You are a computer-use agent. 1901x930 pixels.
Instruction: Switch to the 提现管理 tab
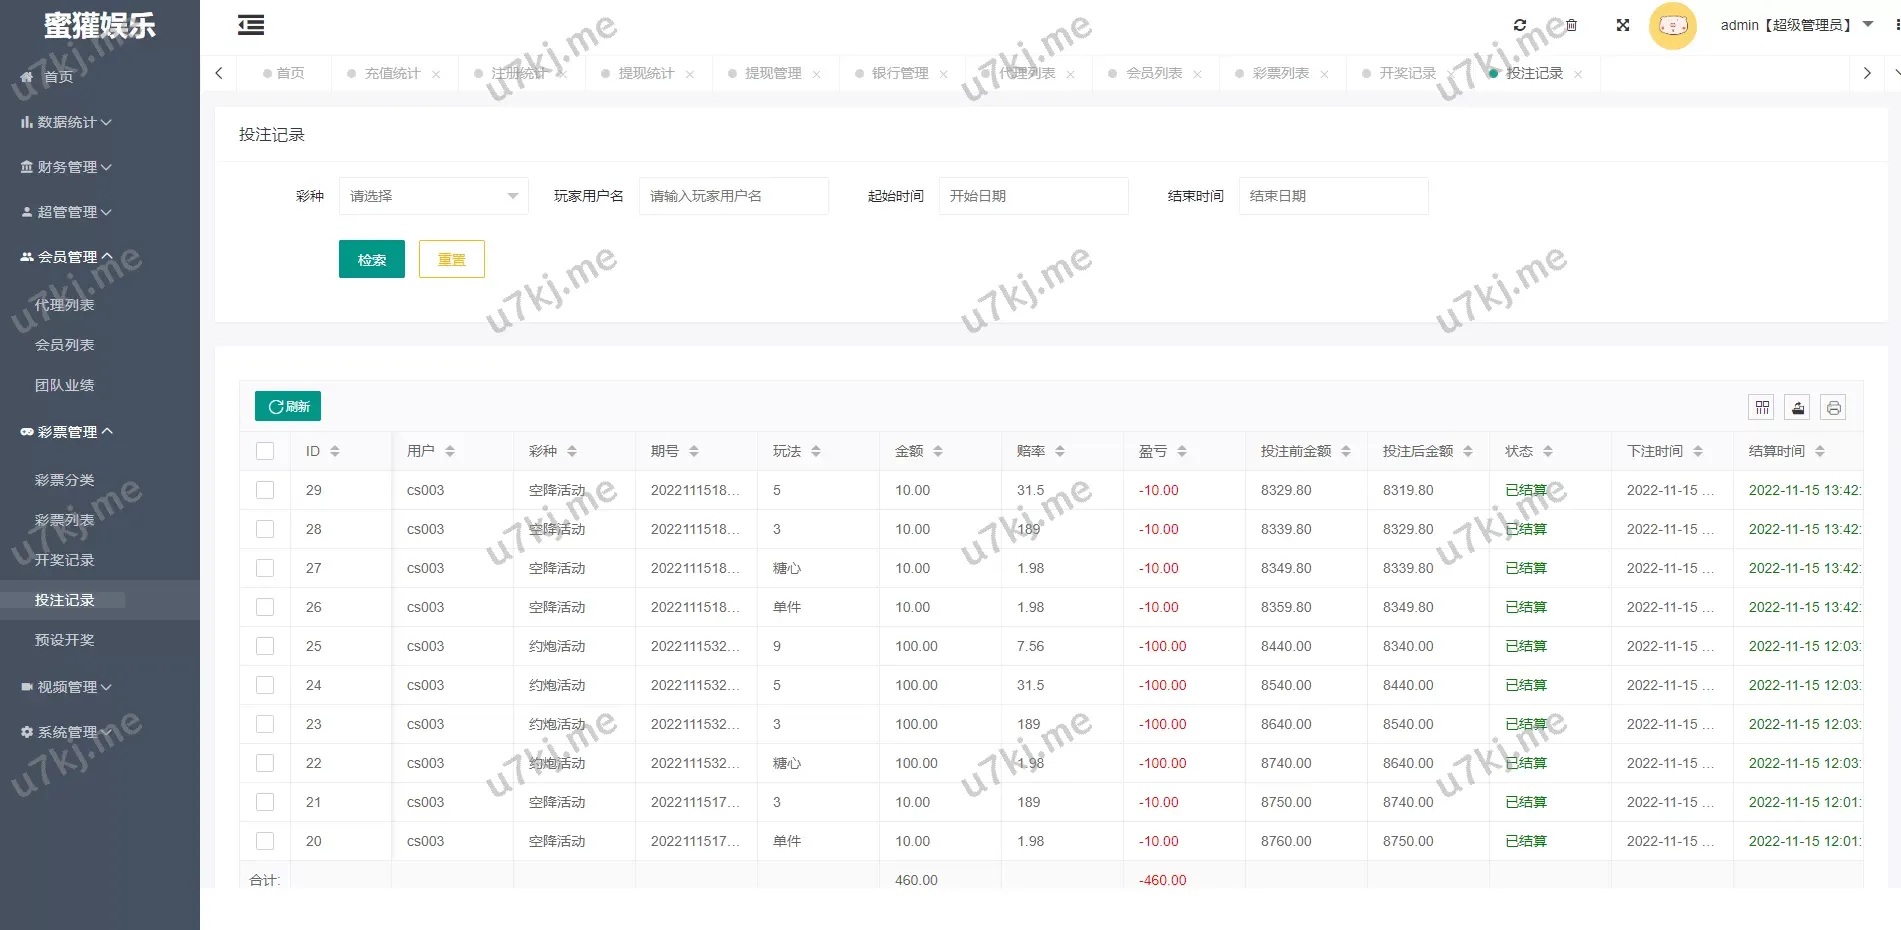coord(773,73)
